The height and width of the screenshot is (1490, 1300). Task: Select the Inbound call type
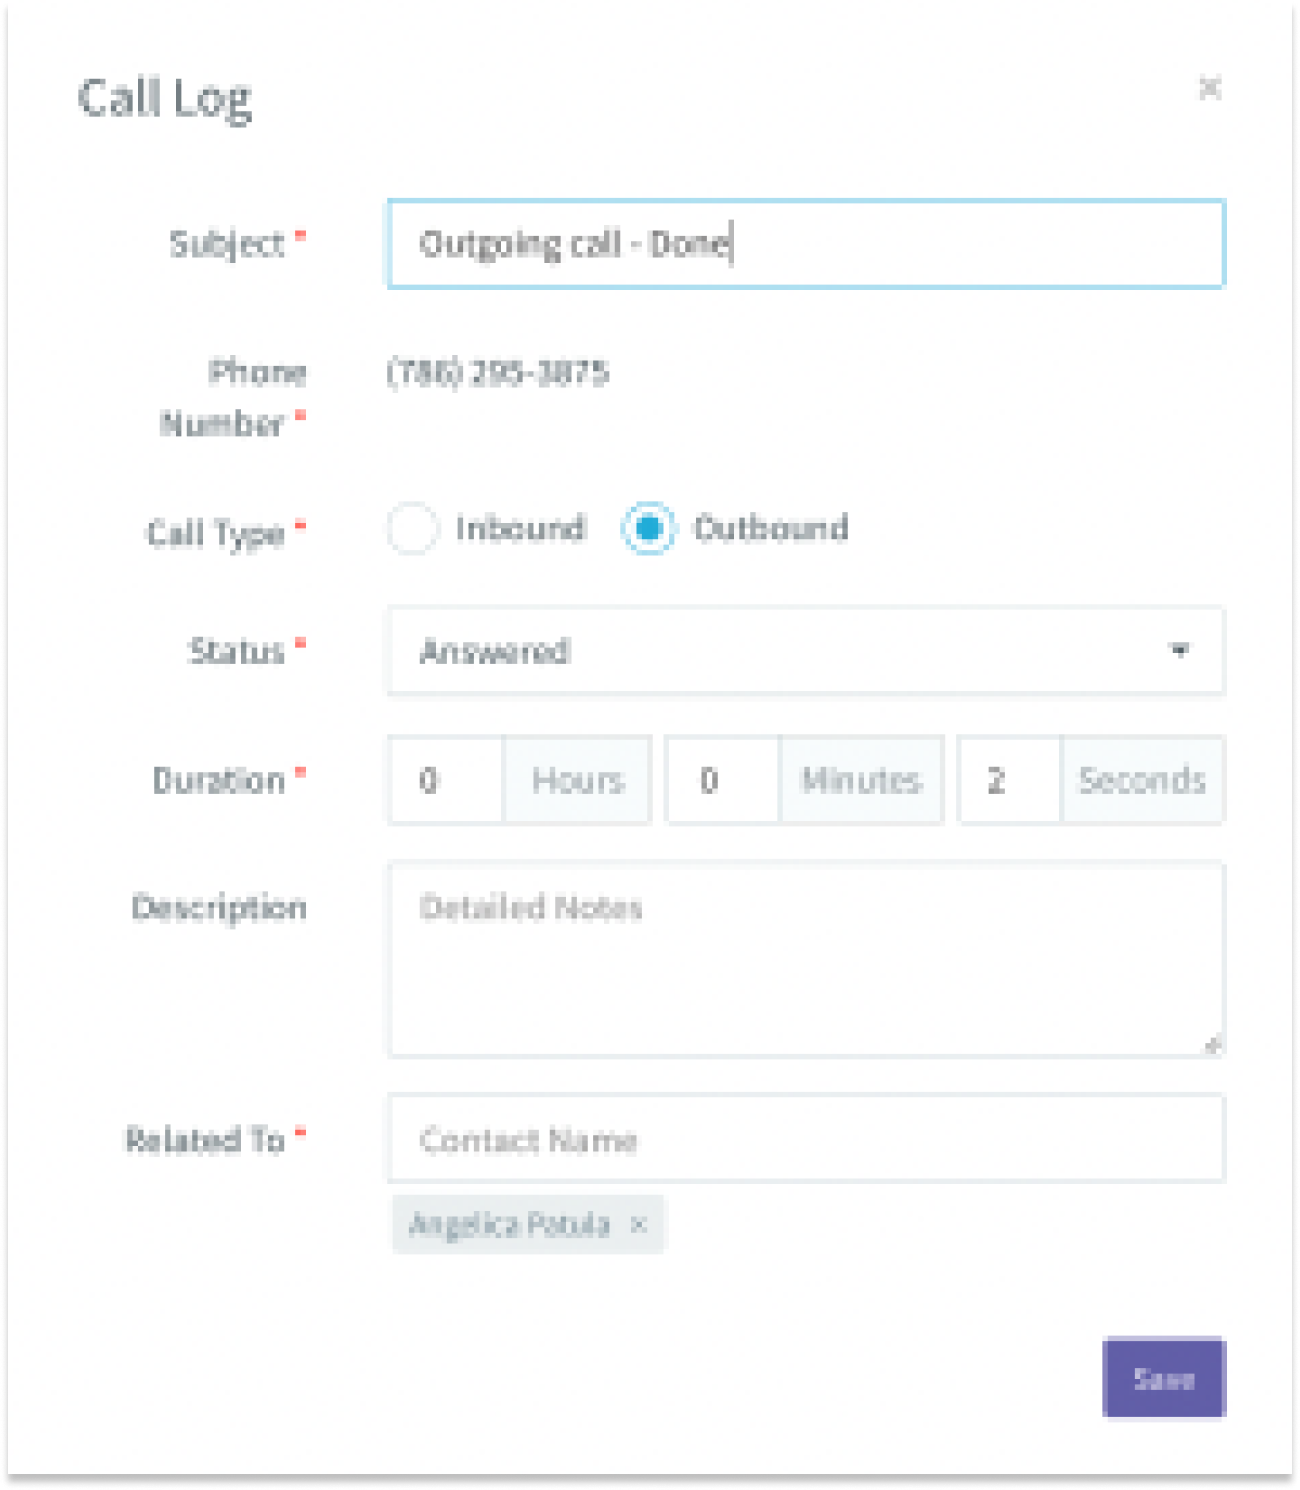click(x=412, y=529)
